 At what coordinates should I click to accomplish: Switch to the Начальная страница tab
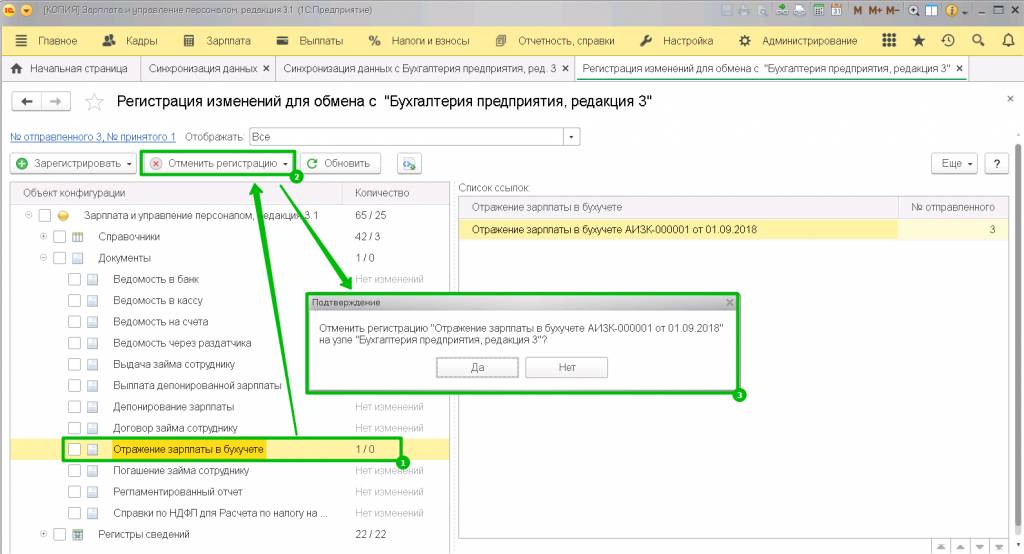(69, 68)
